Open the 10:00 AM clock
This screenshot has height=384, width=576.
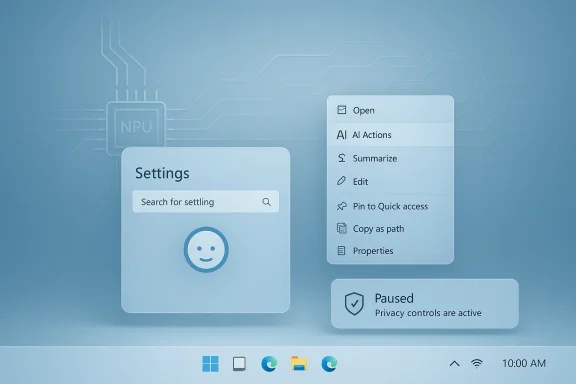pos(524,363)
